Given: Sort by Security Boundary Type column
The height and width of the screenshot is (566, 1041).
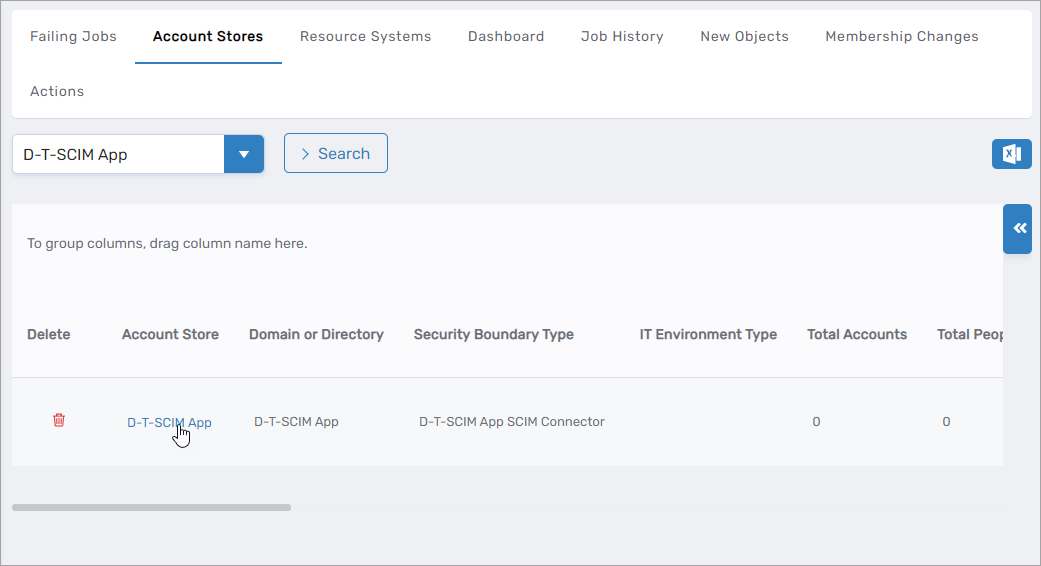Looking at the screenshot, I should click(x=493, y=335).
